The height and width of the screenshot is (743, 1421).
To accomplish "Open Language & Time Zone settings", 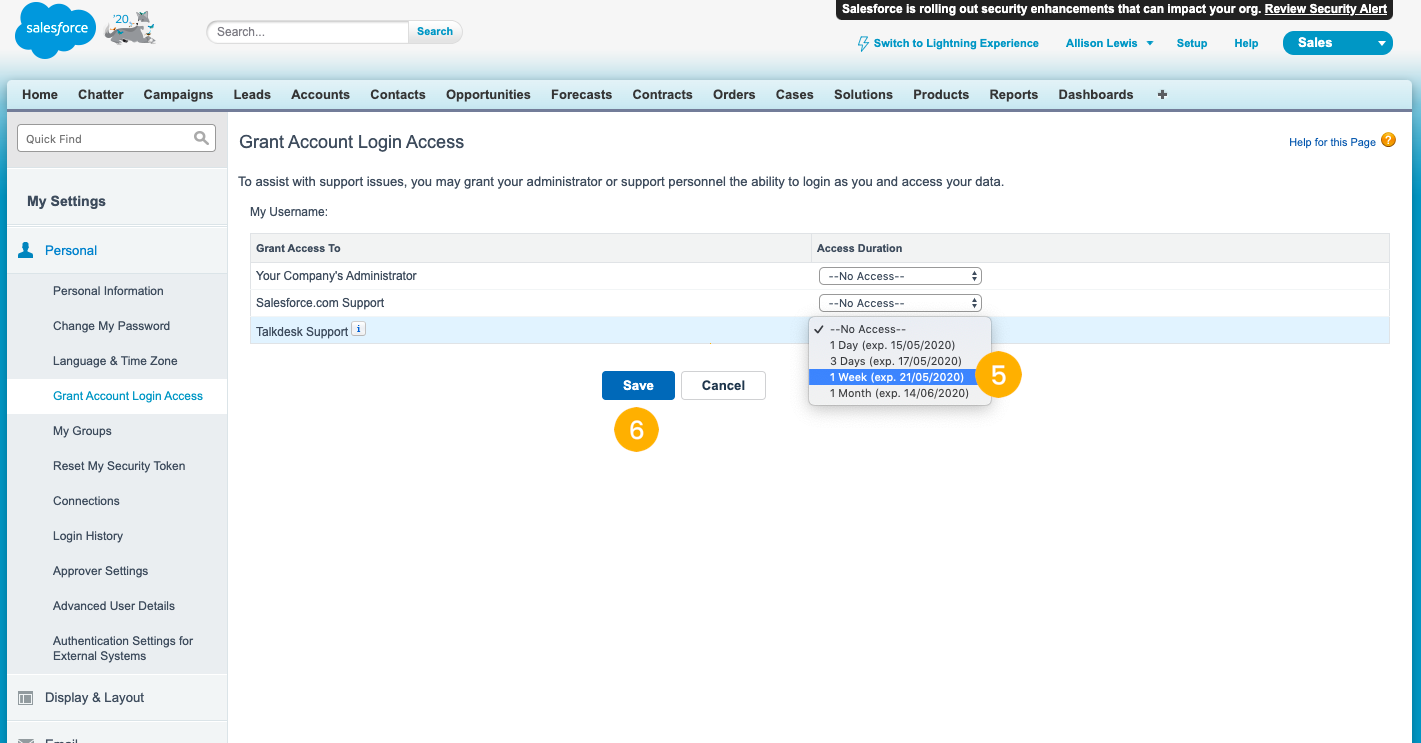I will (x=115, y=361).
